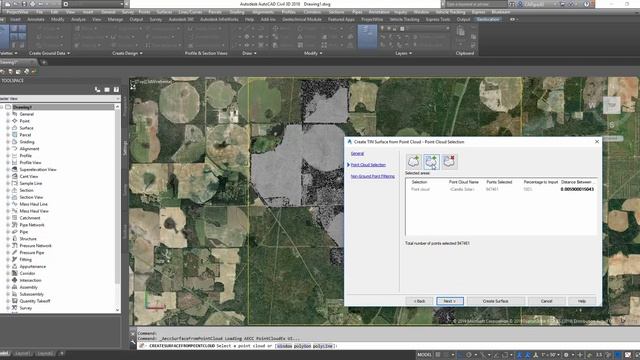The height and width of the screenshot is (360, 640).
Task: Expand the Surface node in Toolspace
Action: tap(8, 128)
